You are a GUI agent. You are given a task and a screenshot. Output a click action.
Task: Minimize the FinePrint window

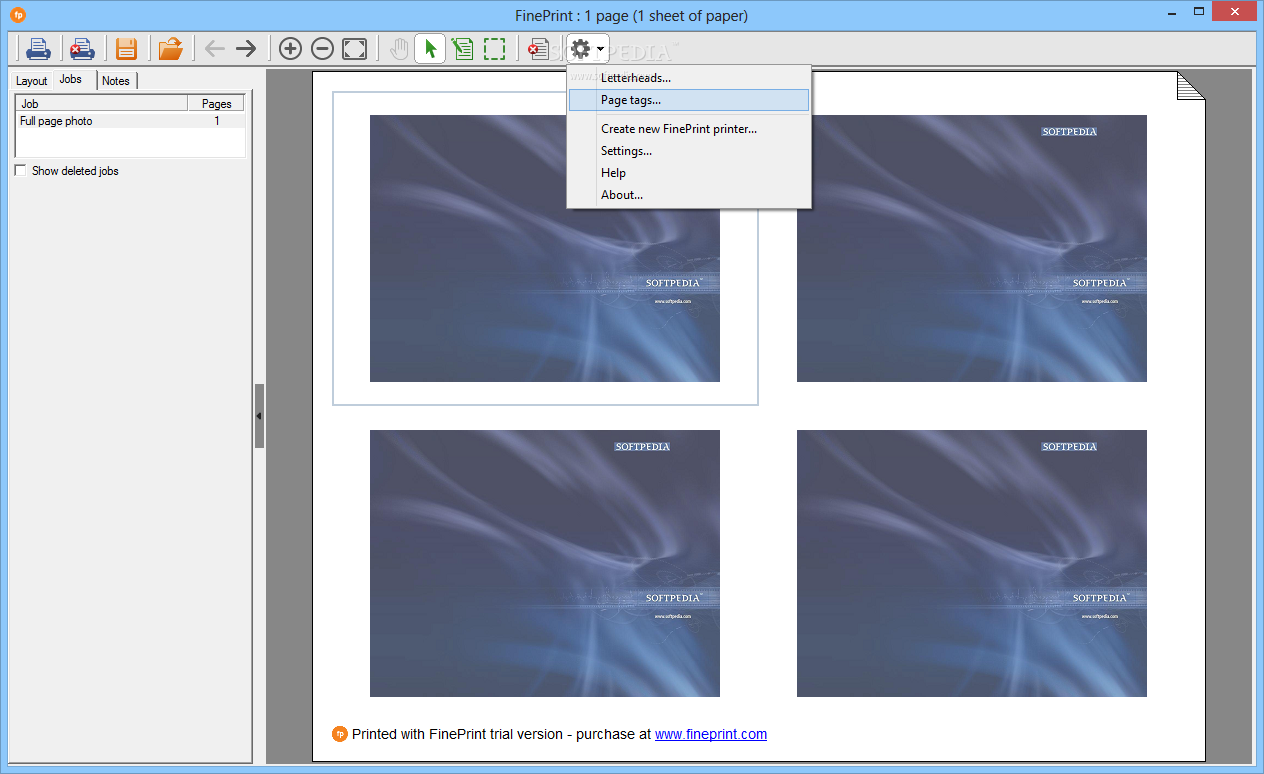coord(1170,11)
